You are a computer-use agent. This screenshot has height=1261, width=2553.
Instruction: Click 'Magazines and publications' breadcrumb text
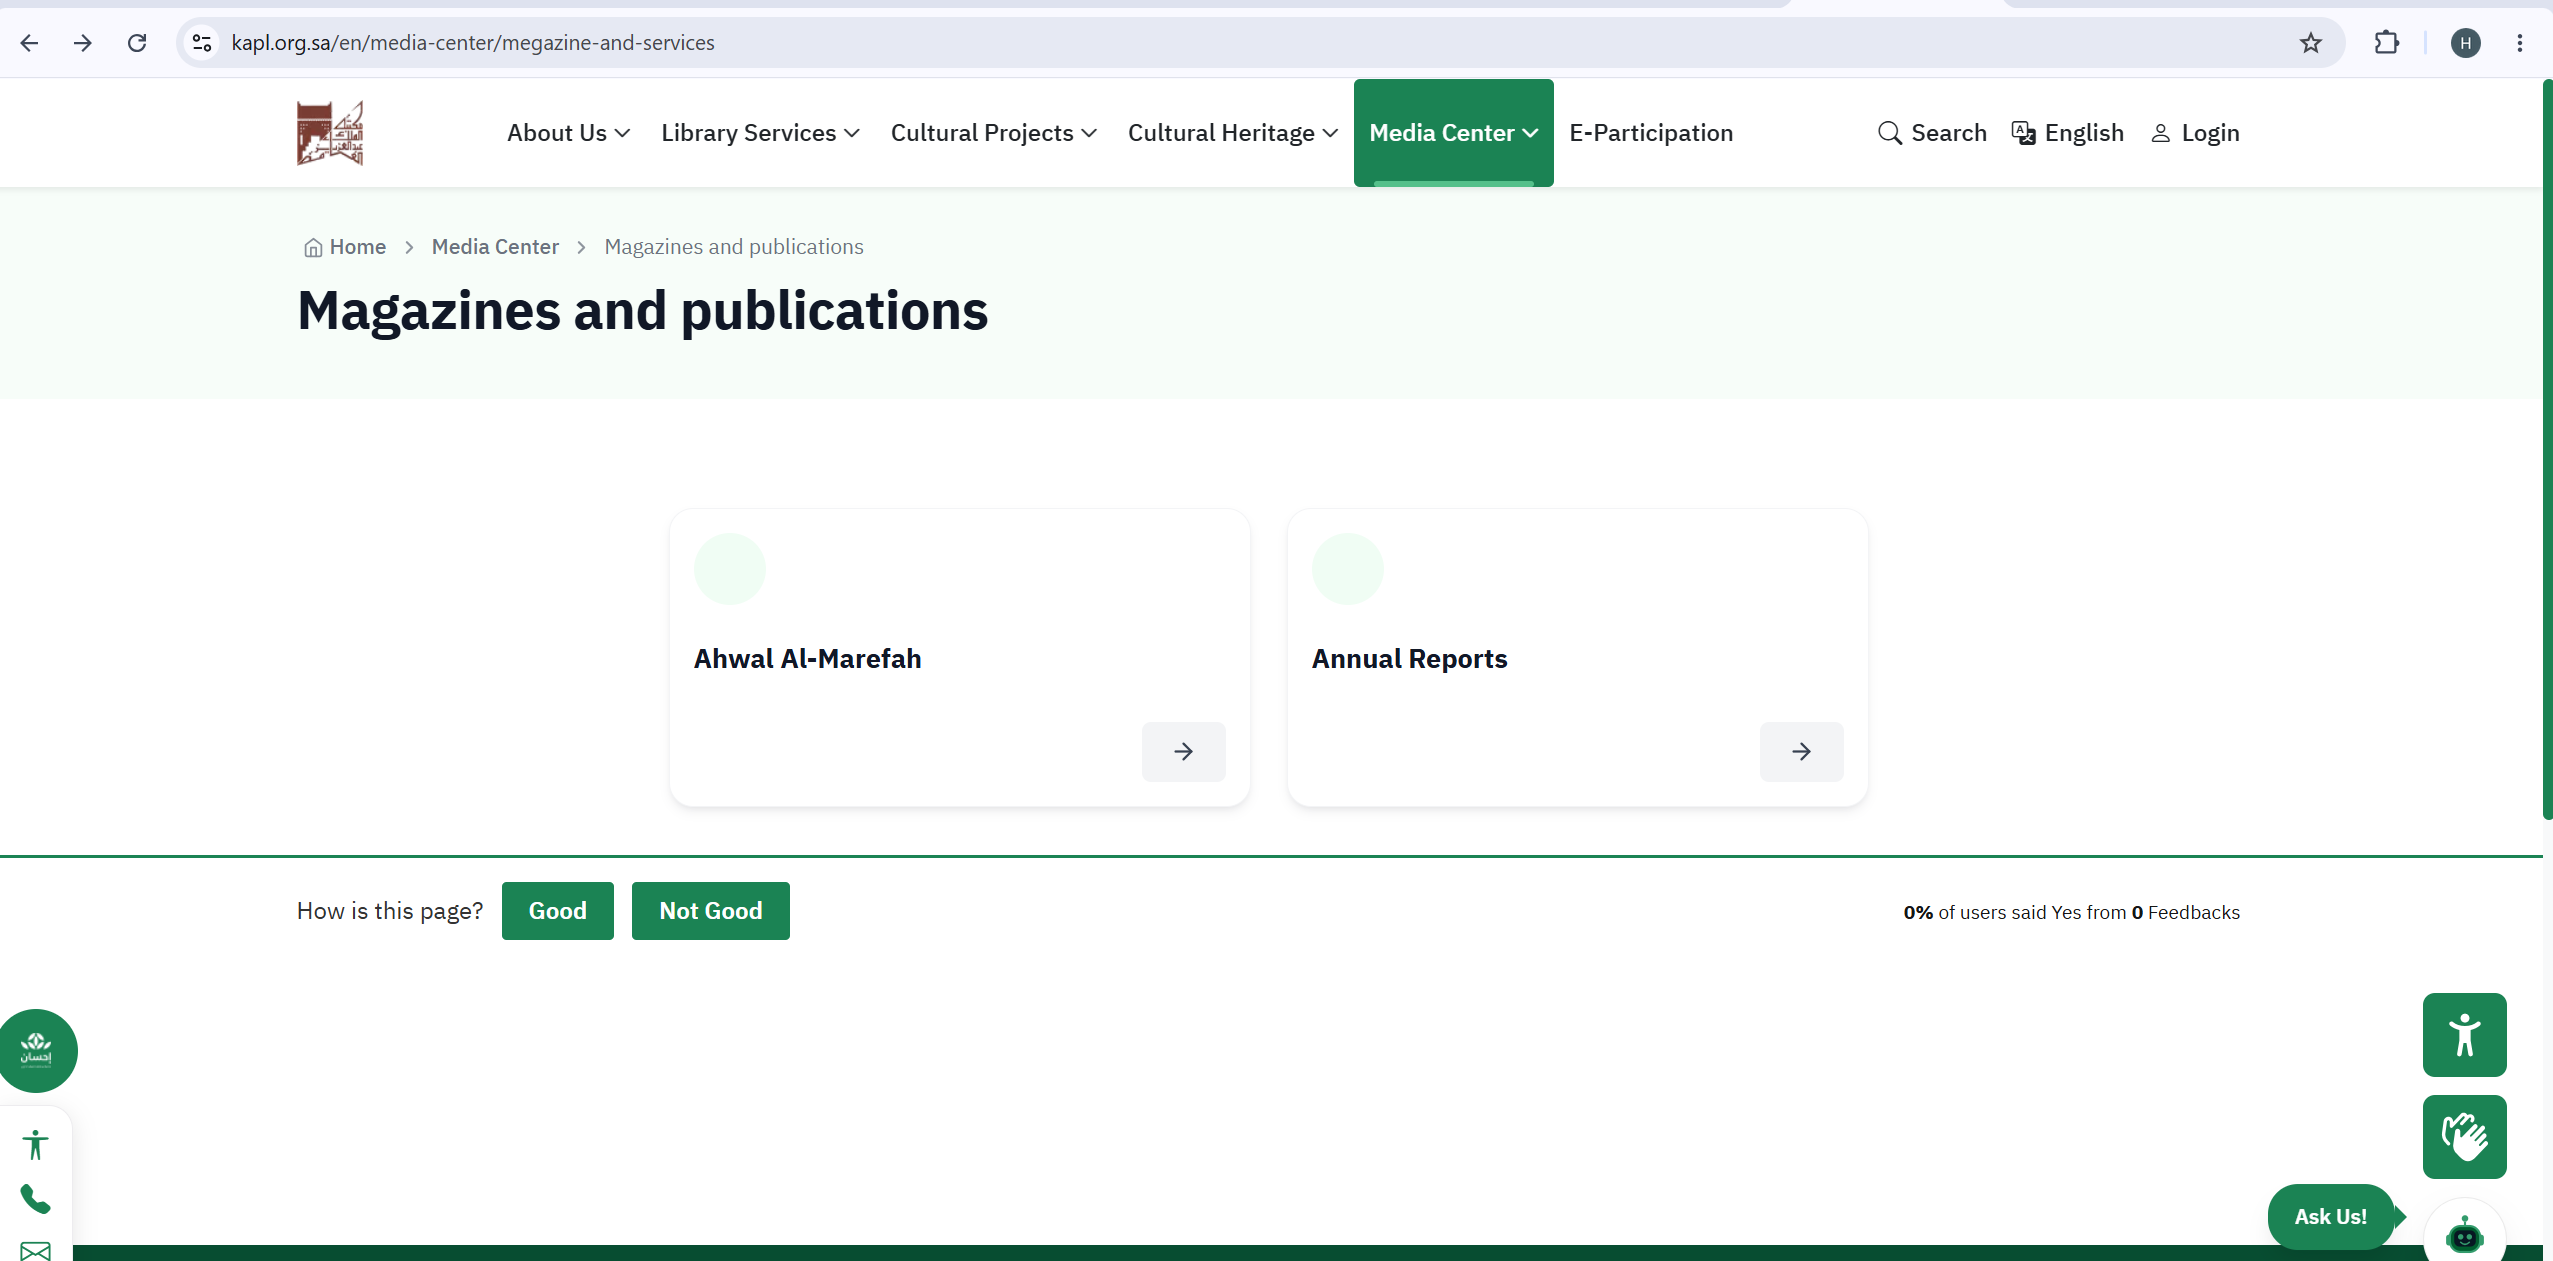point(734,247)
